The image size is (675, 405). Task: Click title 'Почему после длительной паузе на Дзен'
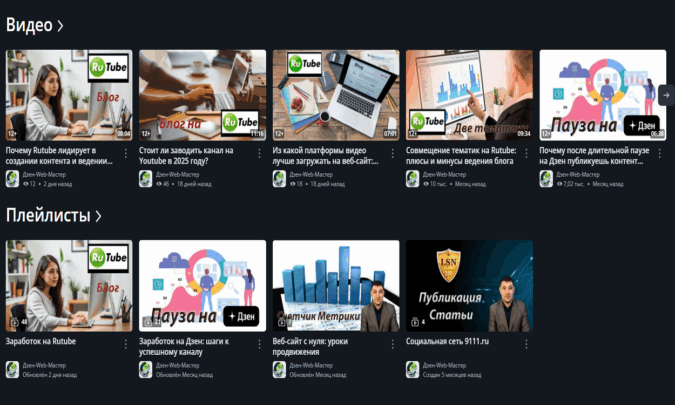click(x=594, y=156)
